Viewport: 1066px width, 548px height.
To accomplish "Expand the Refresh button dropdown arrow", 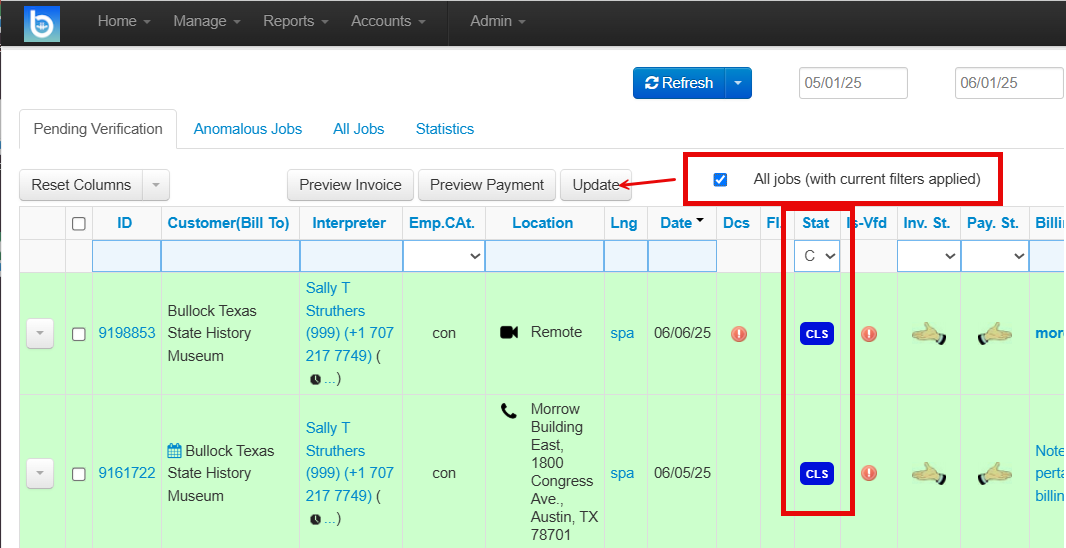I will pos(738,83).
